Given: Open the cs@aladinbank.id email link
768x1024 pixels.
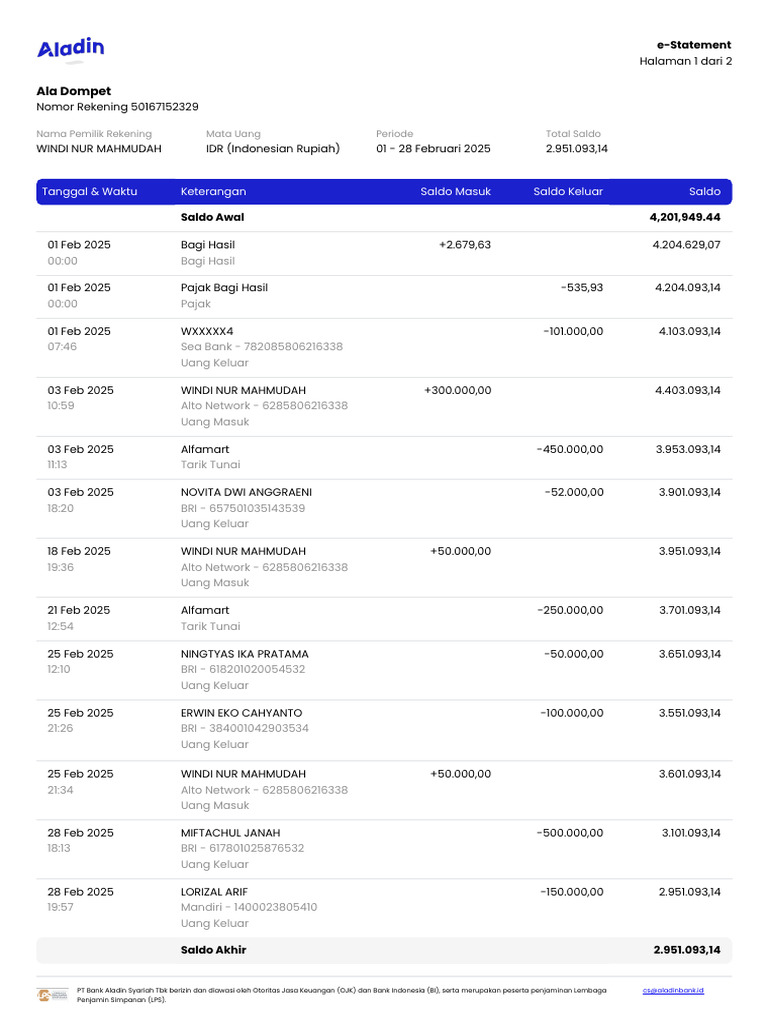Looking at the screenshot, I should pyautogui.click(x=673, y=991).
